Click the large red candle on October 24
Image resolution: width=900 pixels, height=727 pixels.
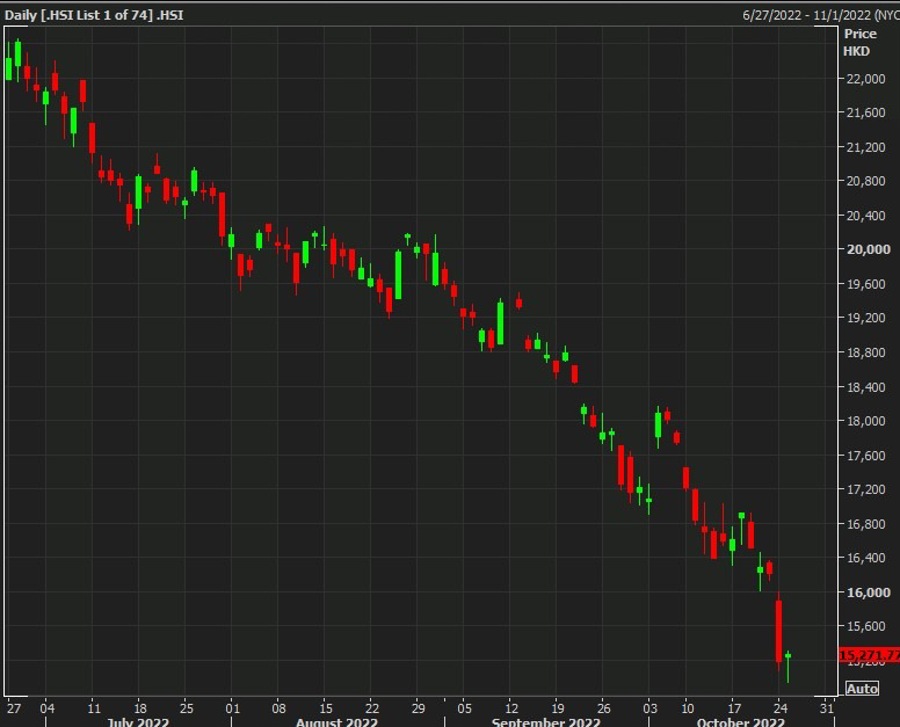(x=779, y=630)
